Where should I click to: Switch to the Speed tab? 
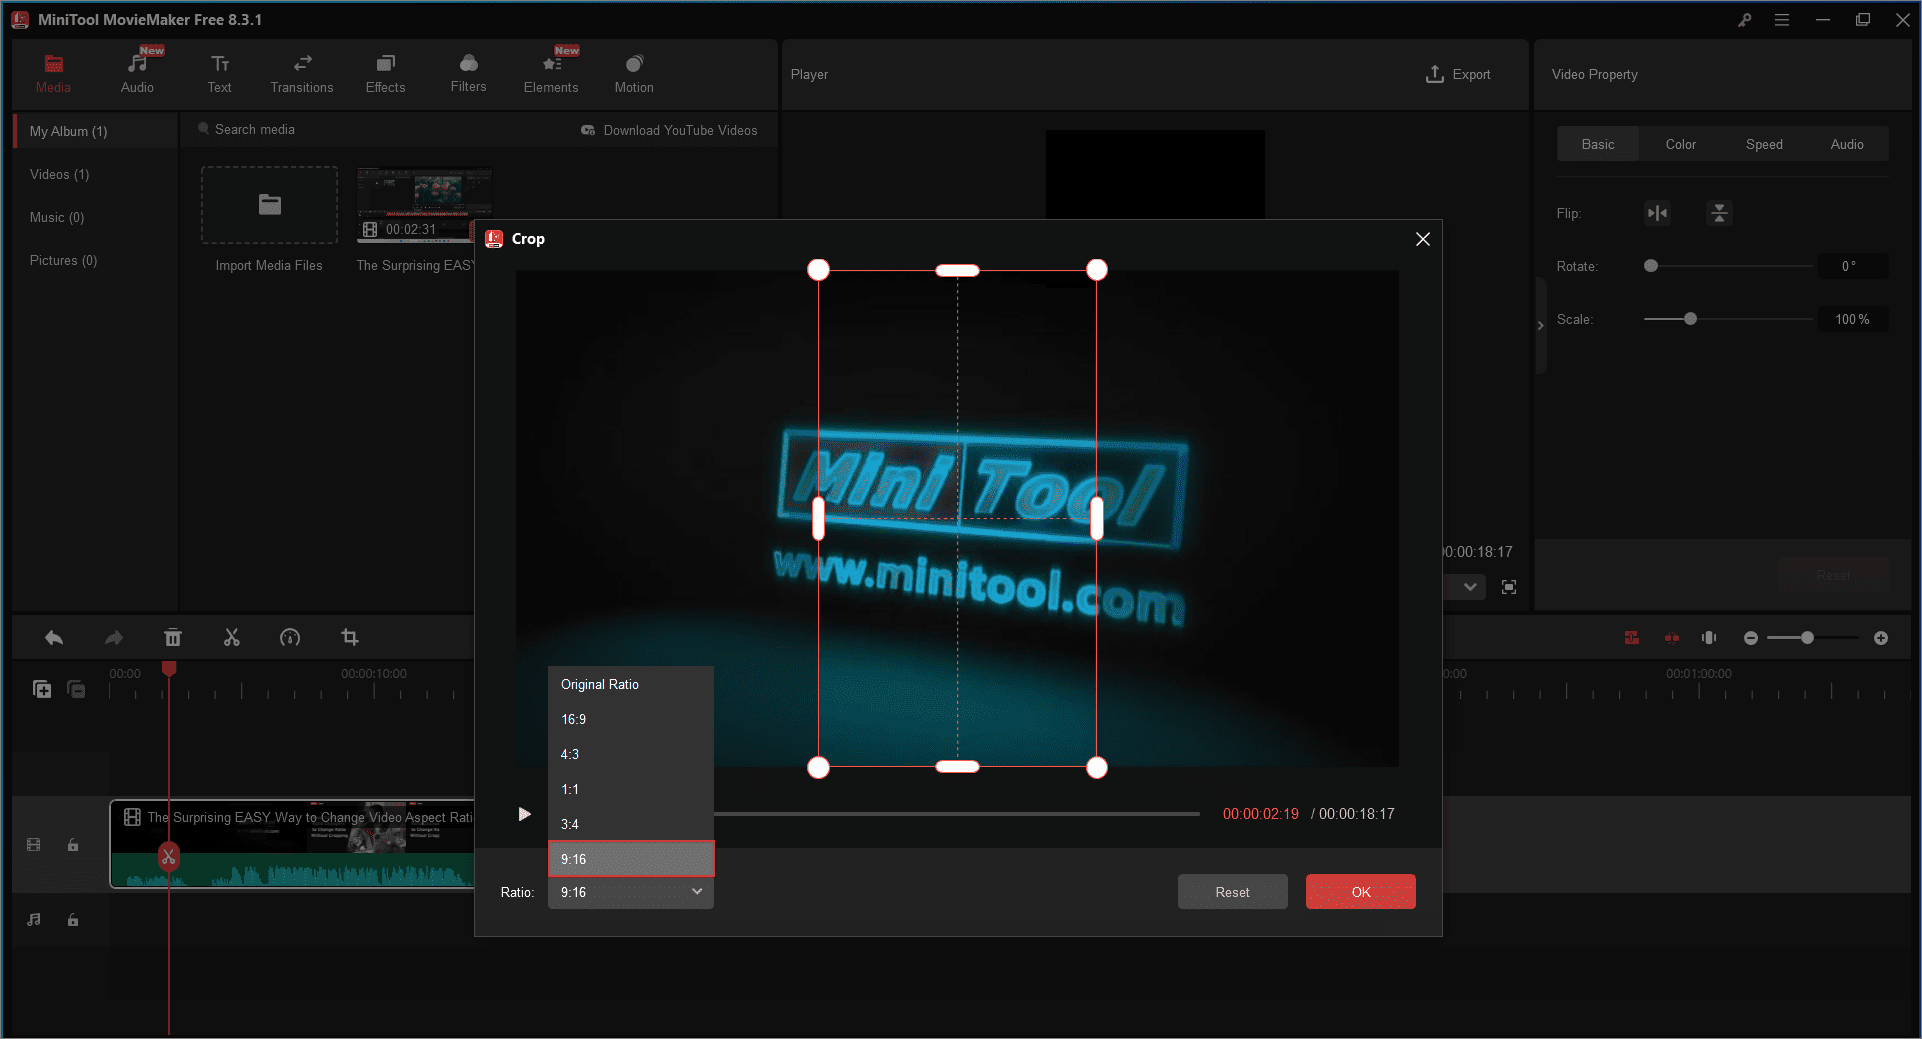pyautogui.click(x=1764, y=144)
